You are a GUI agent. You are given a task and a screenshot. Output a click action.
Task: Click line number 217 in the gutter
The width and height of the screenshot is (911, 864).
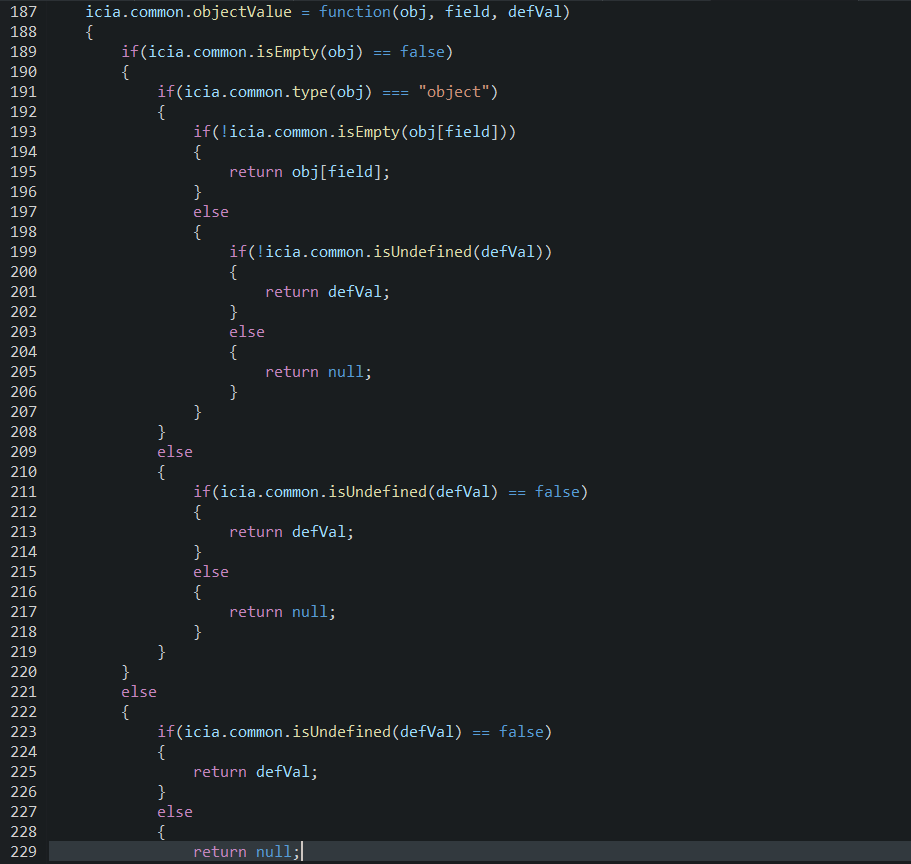(x=23, y=612)
